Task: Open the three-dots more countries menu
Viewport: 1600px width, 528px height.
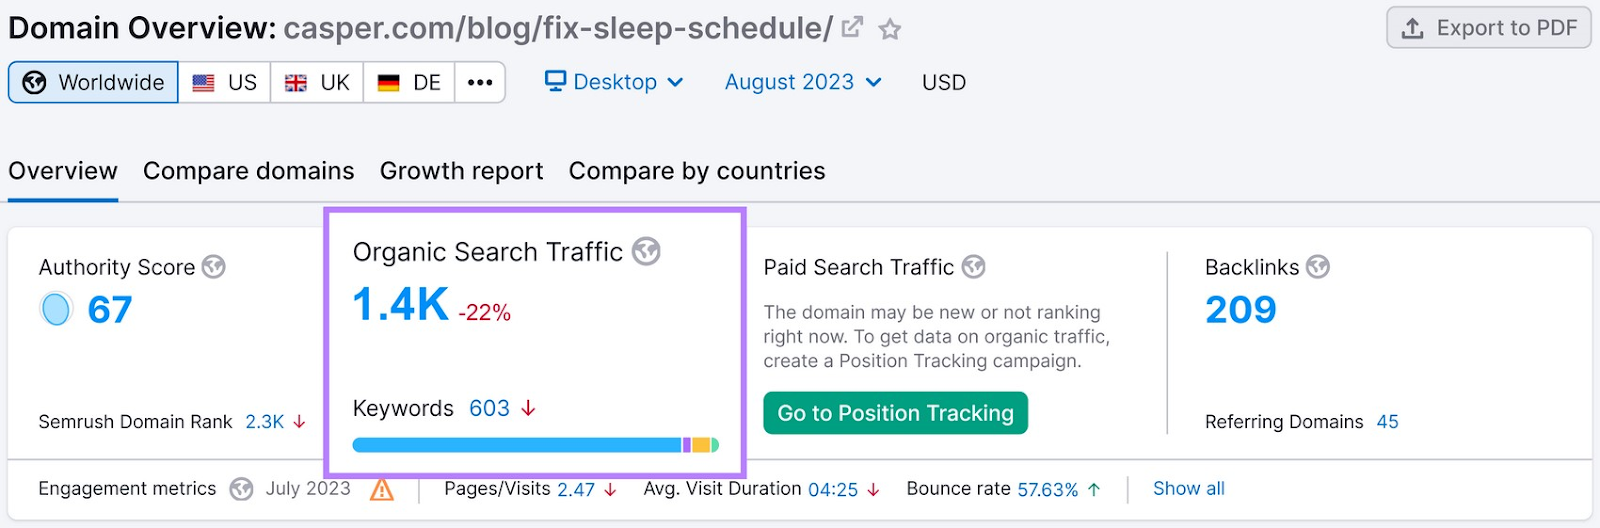Action: [x=480, y=82]
